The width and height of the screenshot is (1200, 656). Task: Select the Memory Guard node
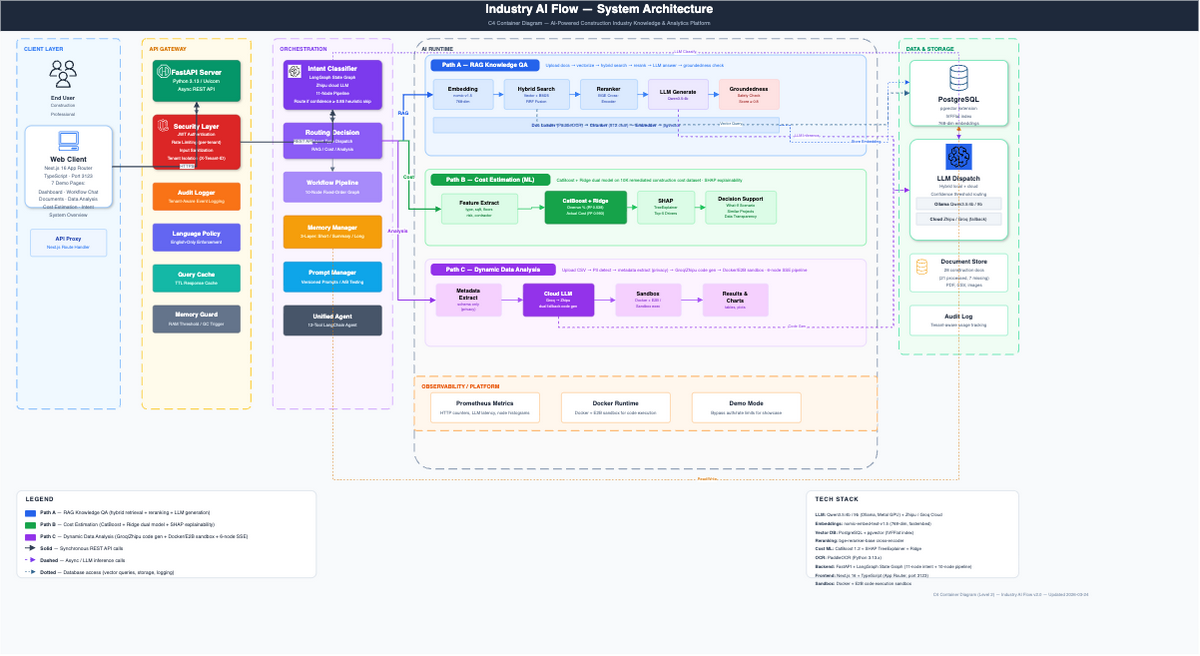coord(196,319)
